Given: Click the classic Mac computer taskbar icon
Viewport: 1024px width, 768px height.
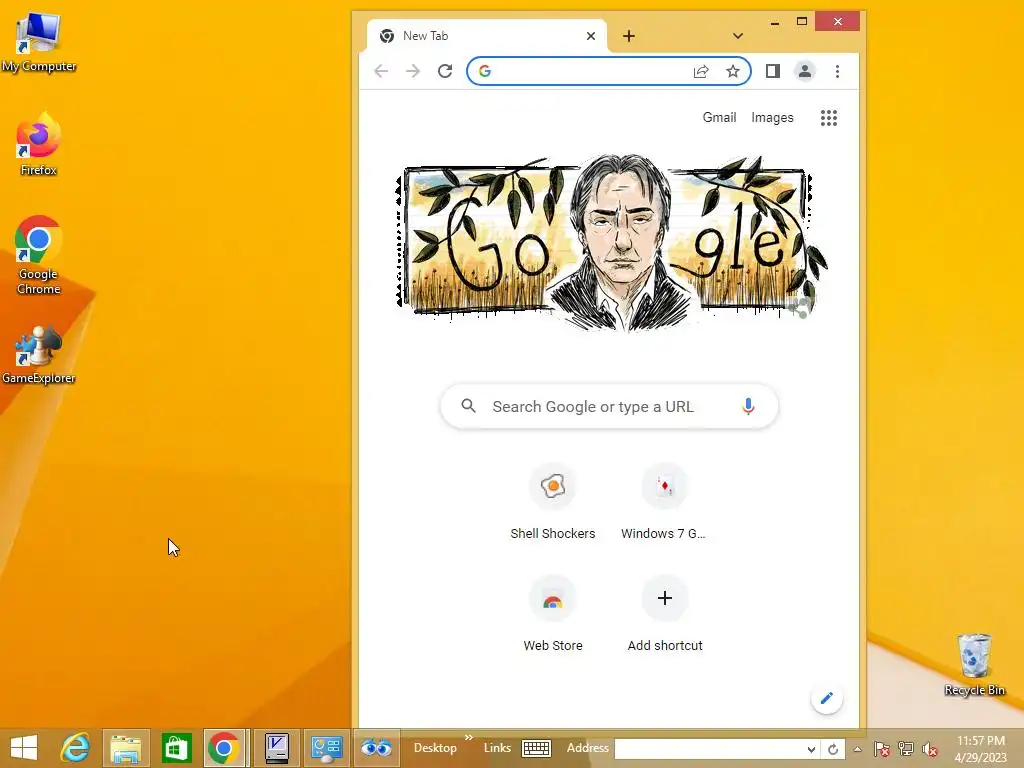Looking at the screenshot, I should 277,748.
